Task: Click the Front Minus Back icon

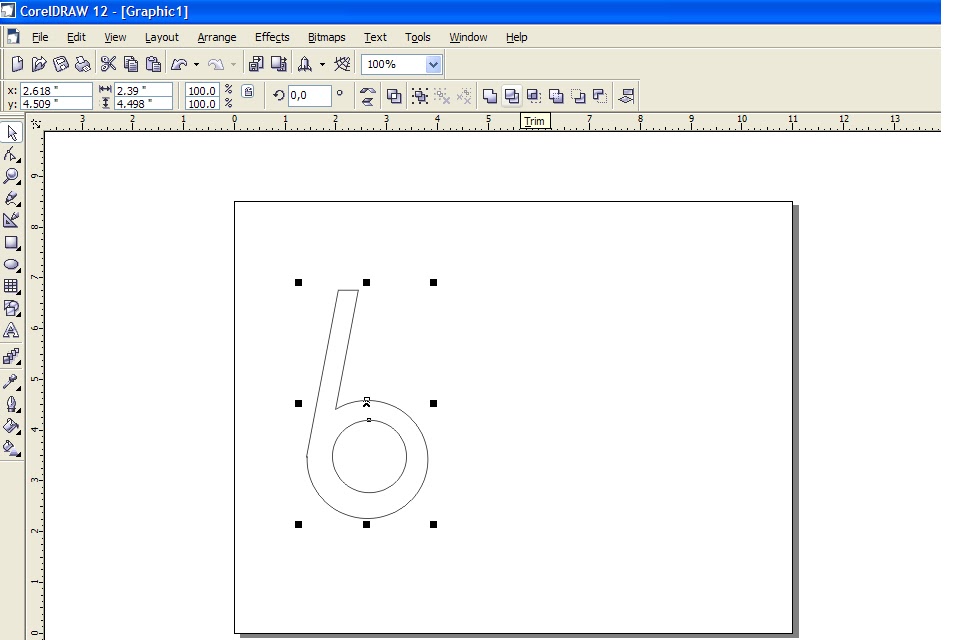Action: coord(578,96)
